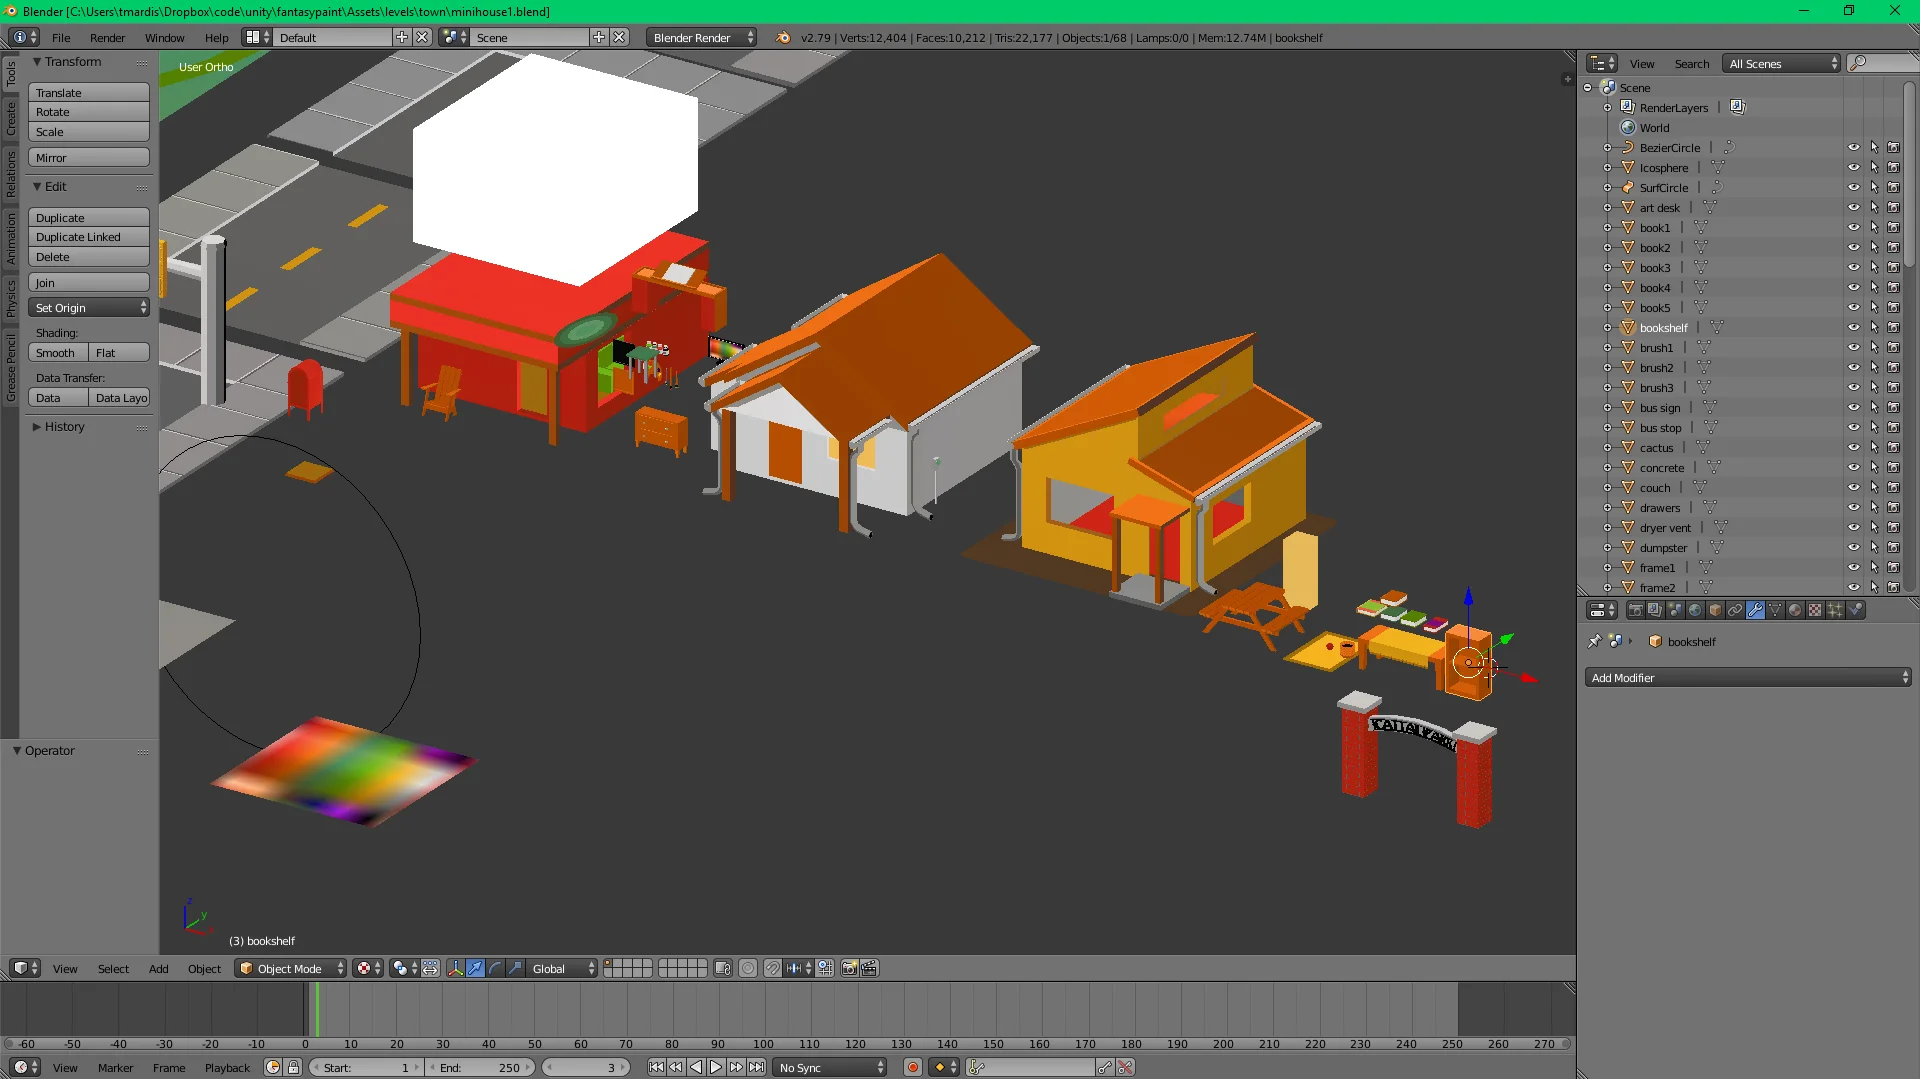Open the No Sync playback dropdown
The height and width of the screenshot is (1079, 1920).
[830, 1067]
